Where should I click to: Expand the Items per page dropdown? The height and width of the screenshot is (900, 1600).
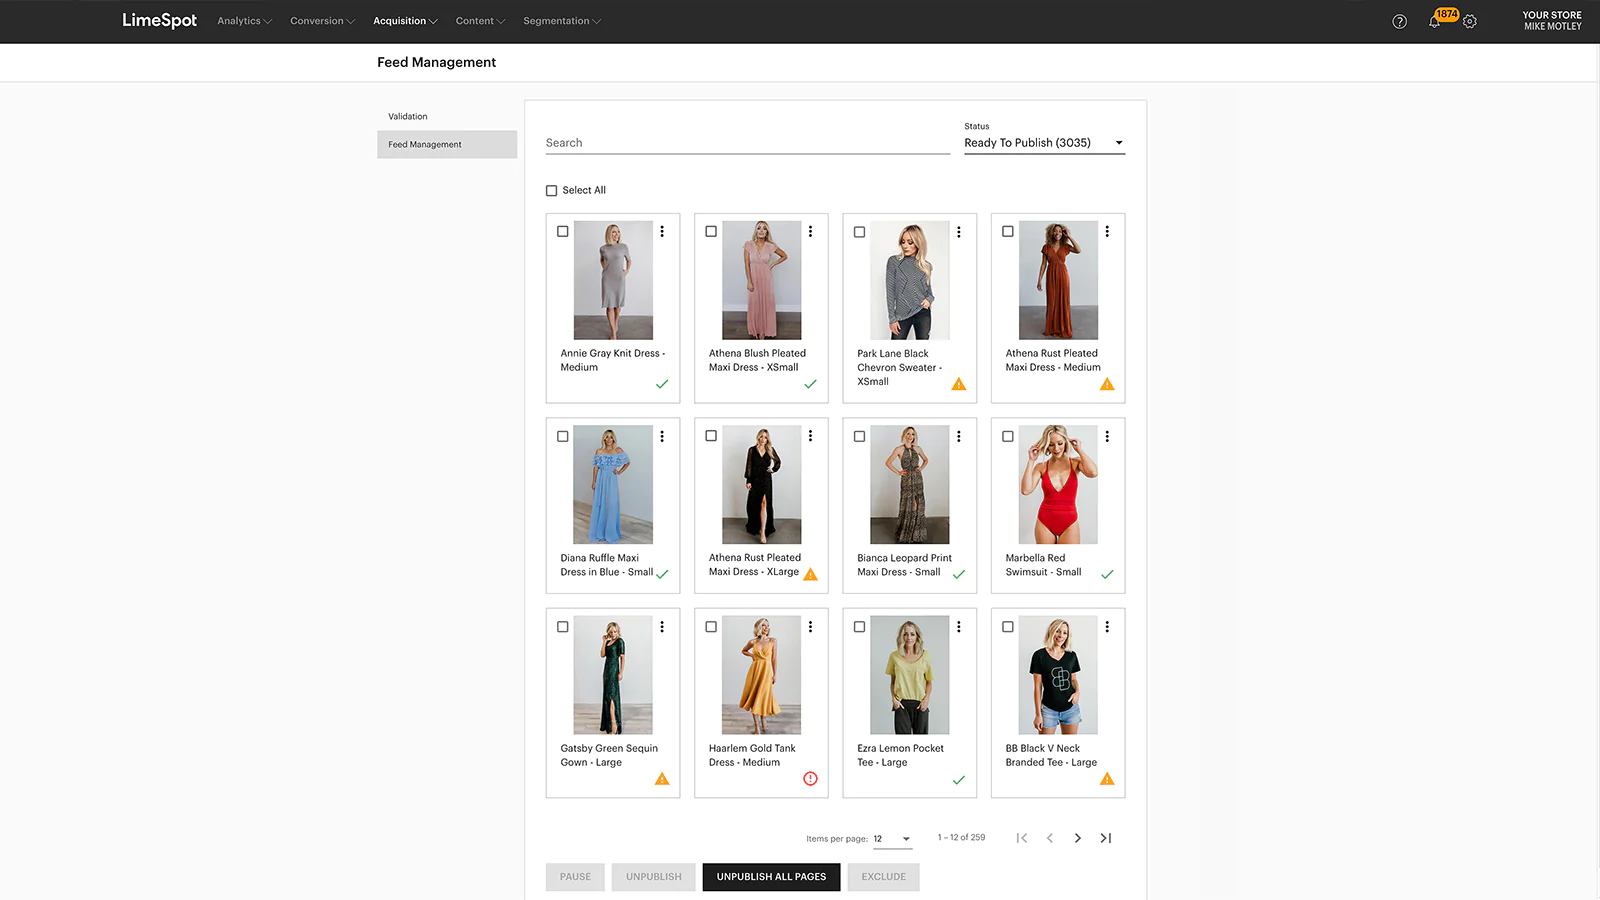point(892,839)
